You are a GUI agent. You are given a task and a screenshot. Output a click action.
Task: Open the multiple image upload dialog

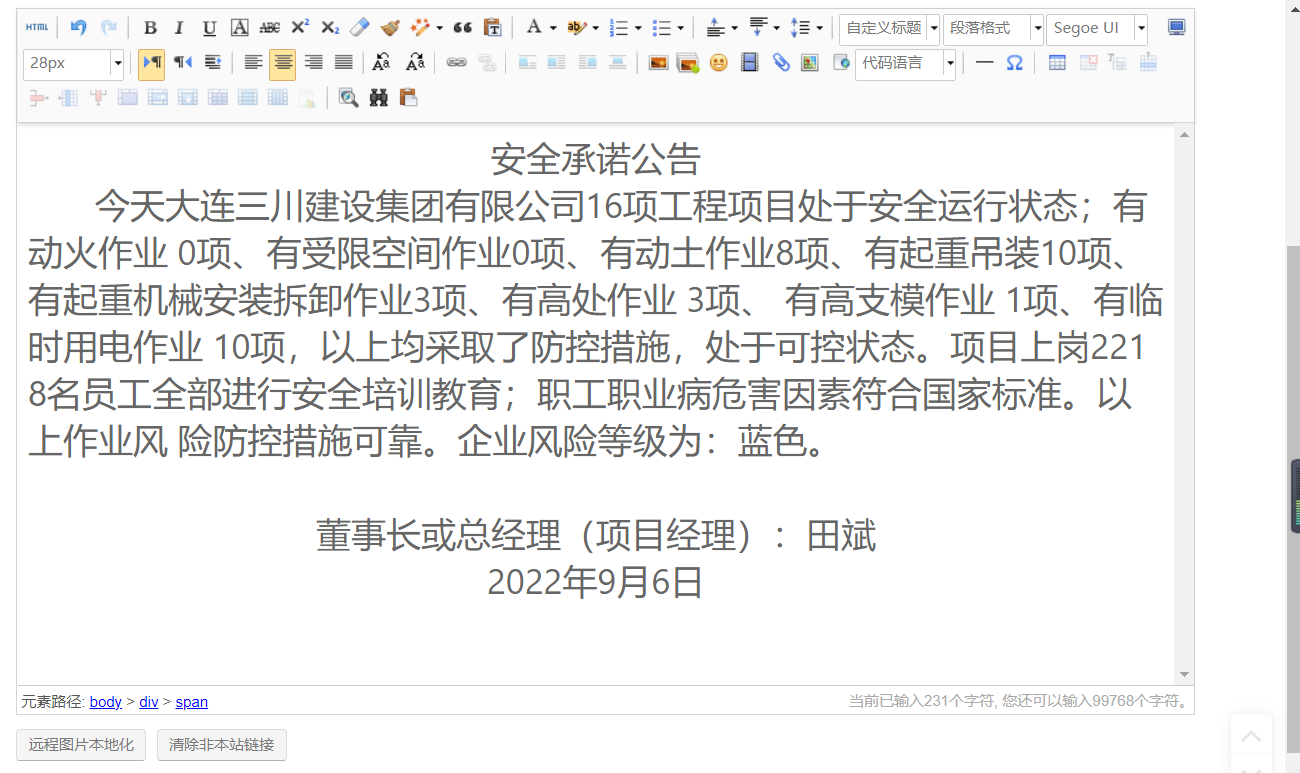click(x=688, y=63)
